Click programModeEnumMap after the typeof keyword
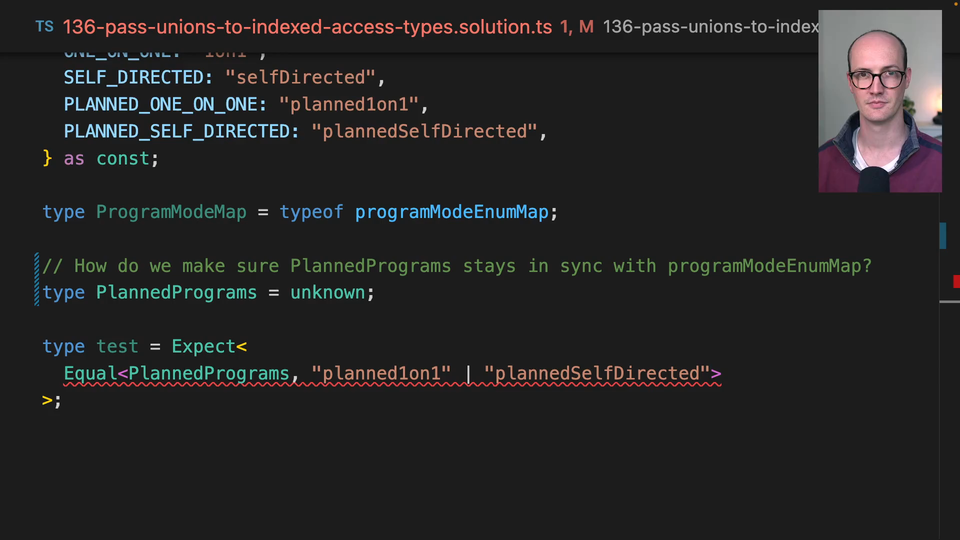The width and height of the screenshot is (960, 540). pos(455,212)
